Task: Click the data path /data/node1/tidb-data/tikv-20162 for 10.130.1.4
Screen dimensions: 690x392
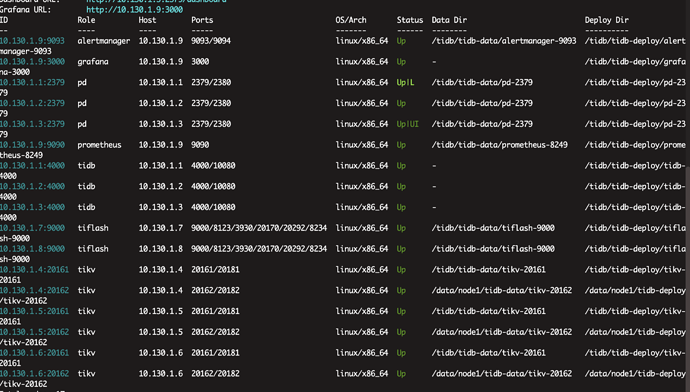Action: [x=502, y=290]
